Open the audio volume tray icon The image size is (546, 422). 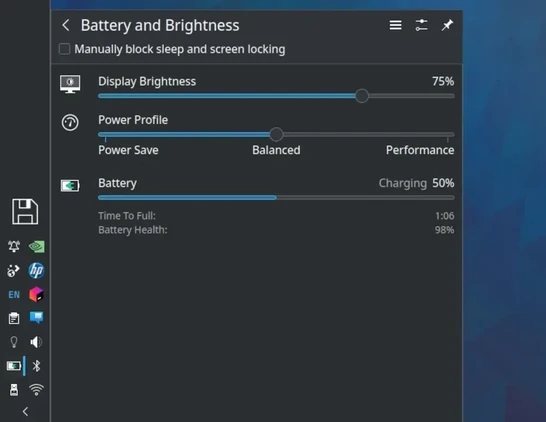click(36, 342)
